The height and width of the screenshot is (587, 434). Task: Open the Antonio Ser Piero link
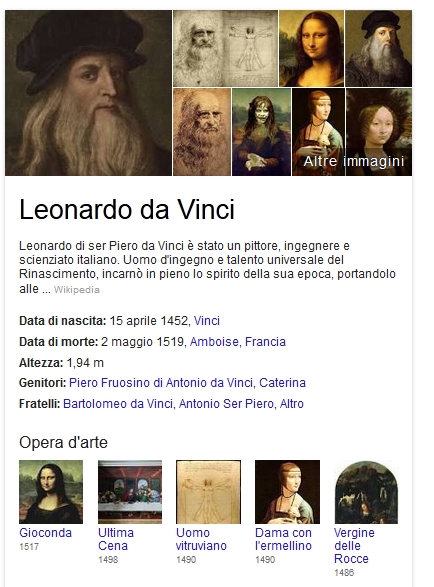226,404
